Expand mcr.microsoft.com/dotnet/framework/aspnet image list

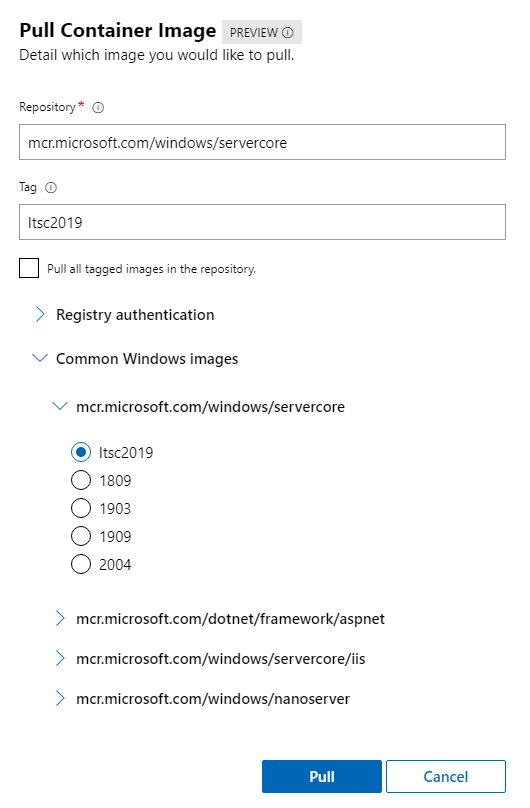click(x=60, y=618)
